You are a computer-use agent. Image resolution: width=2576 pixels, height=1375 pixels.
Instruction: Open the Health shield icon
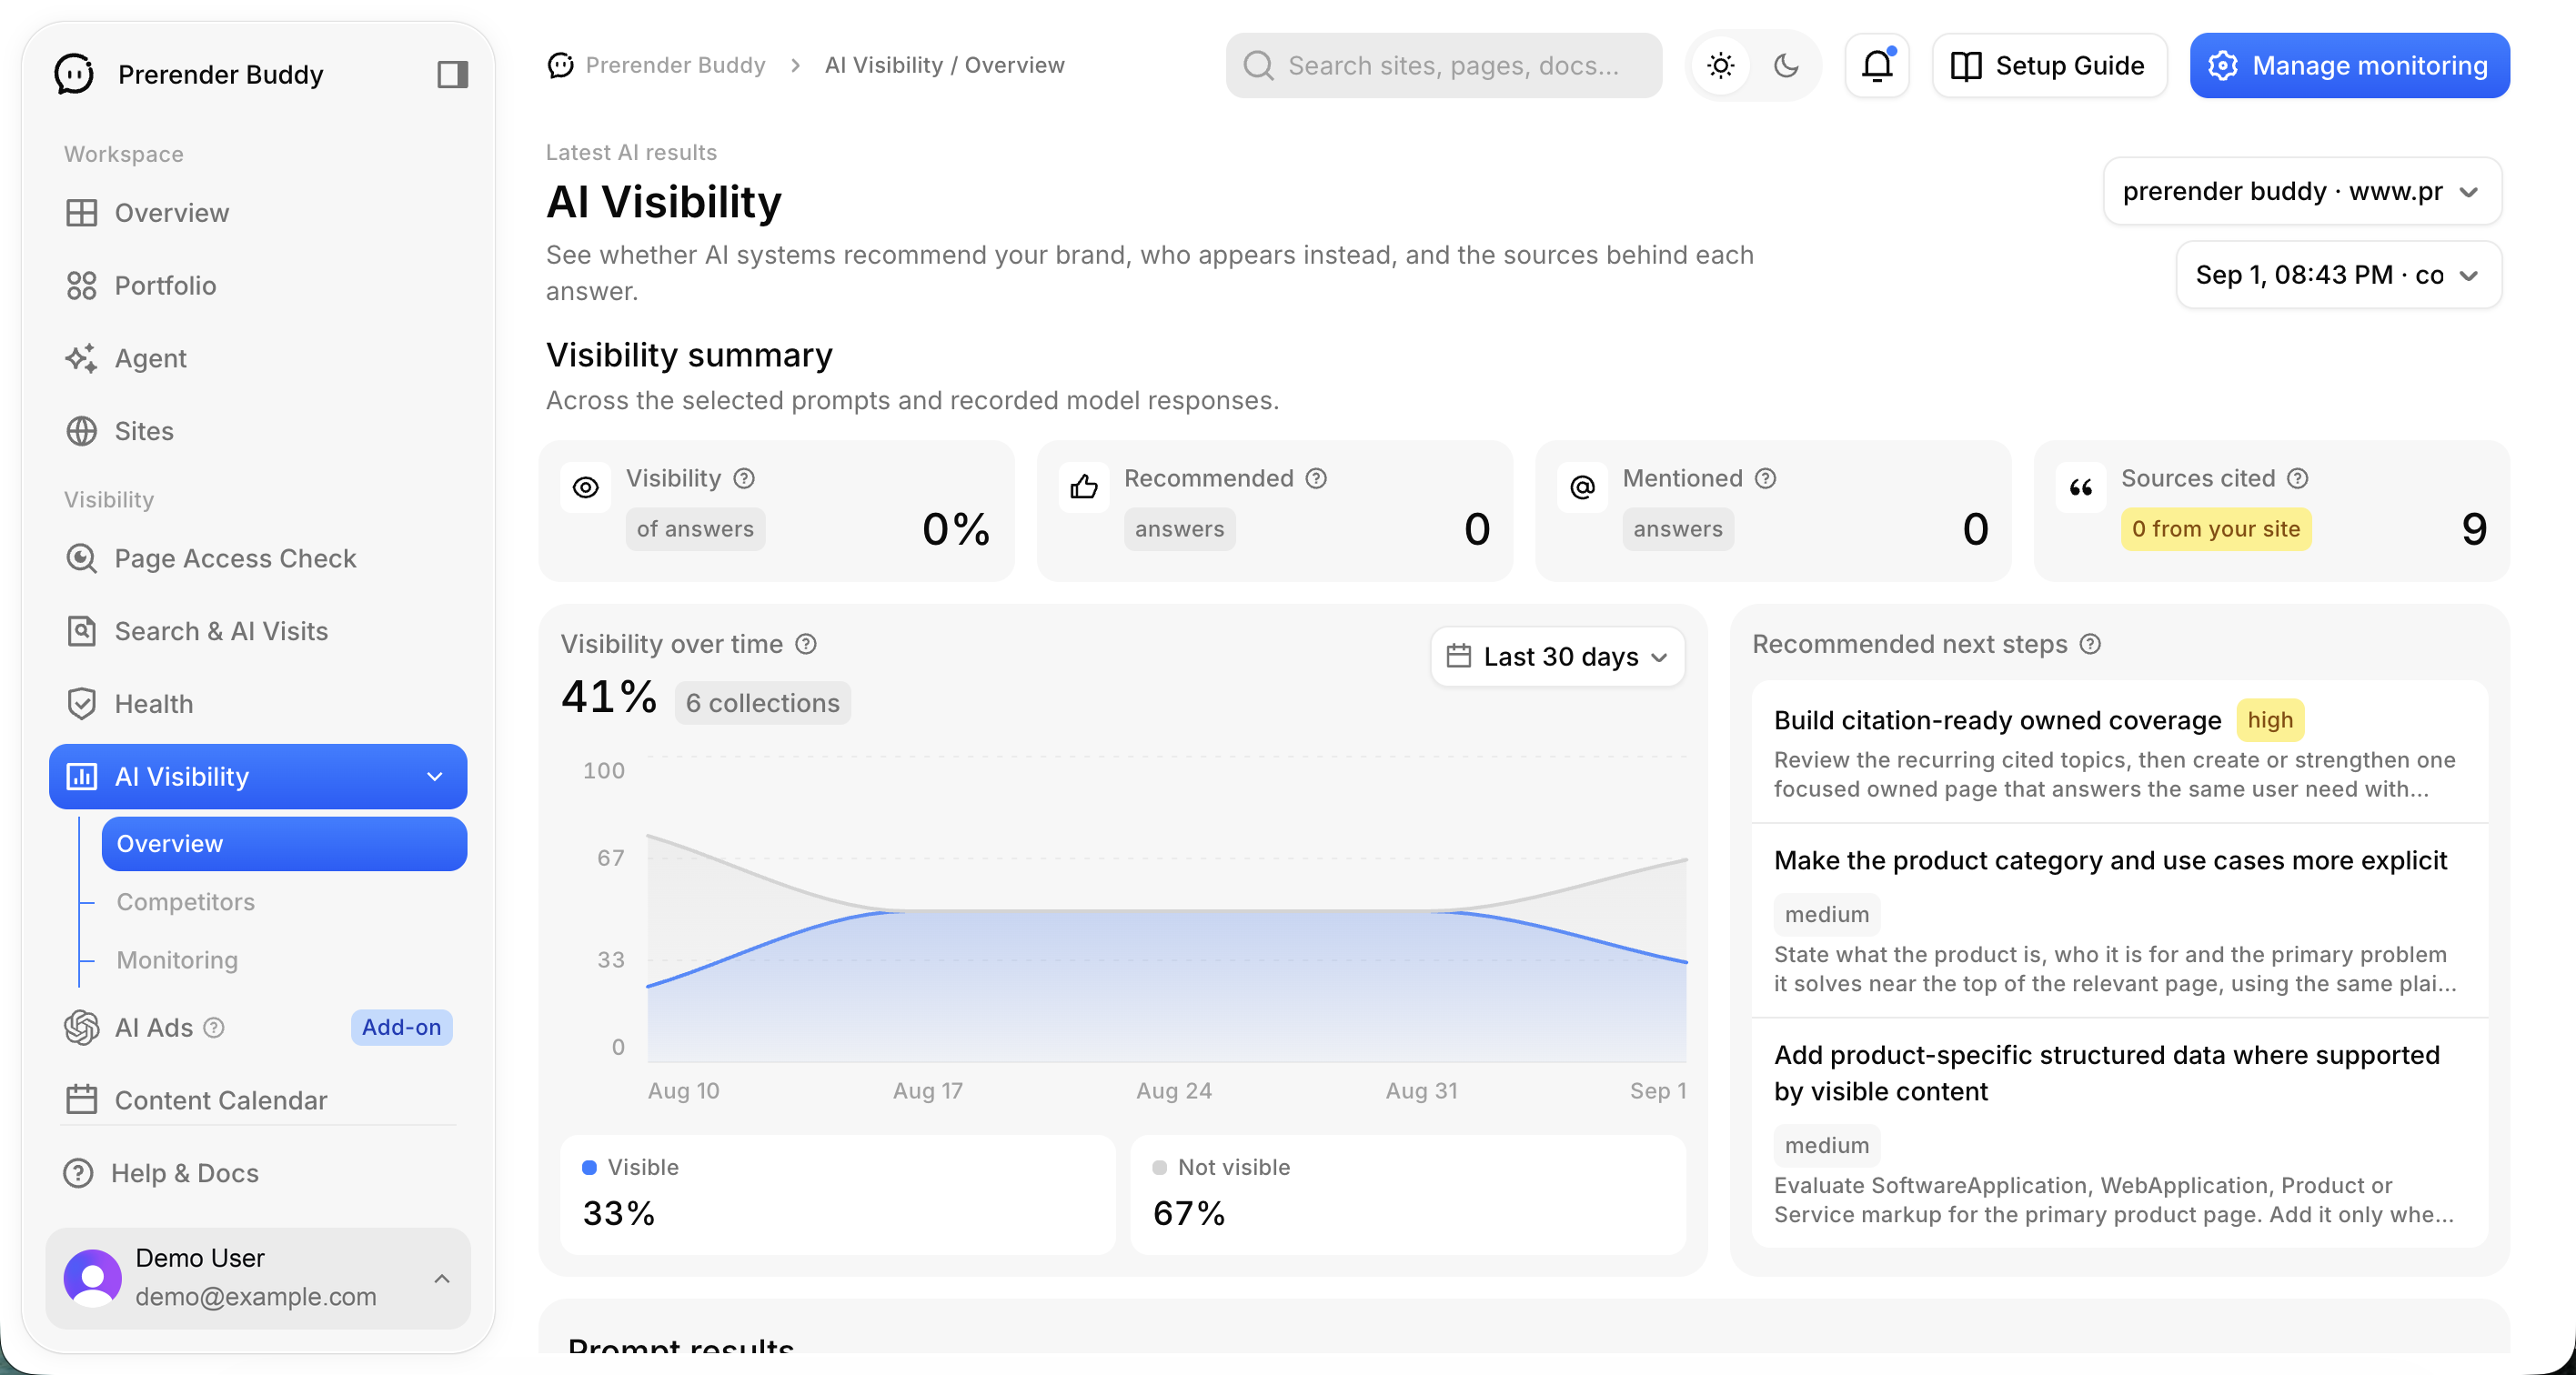(x=81, y=704)
